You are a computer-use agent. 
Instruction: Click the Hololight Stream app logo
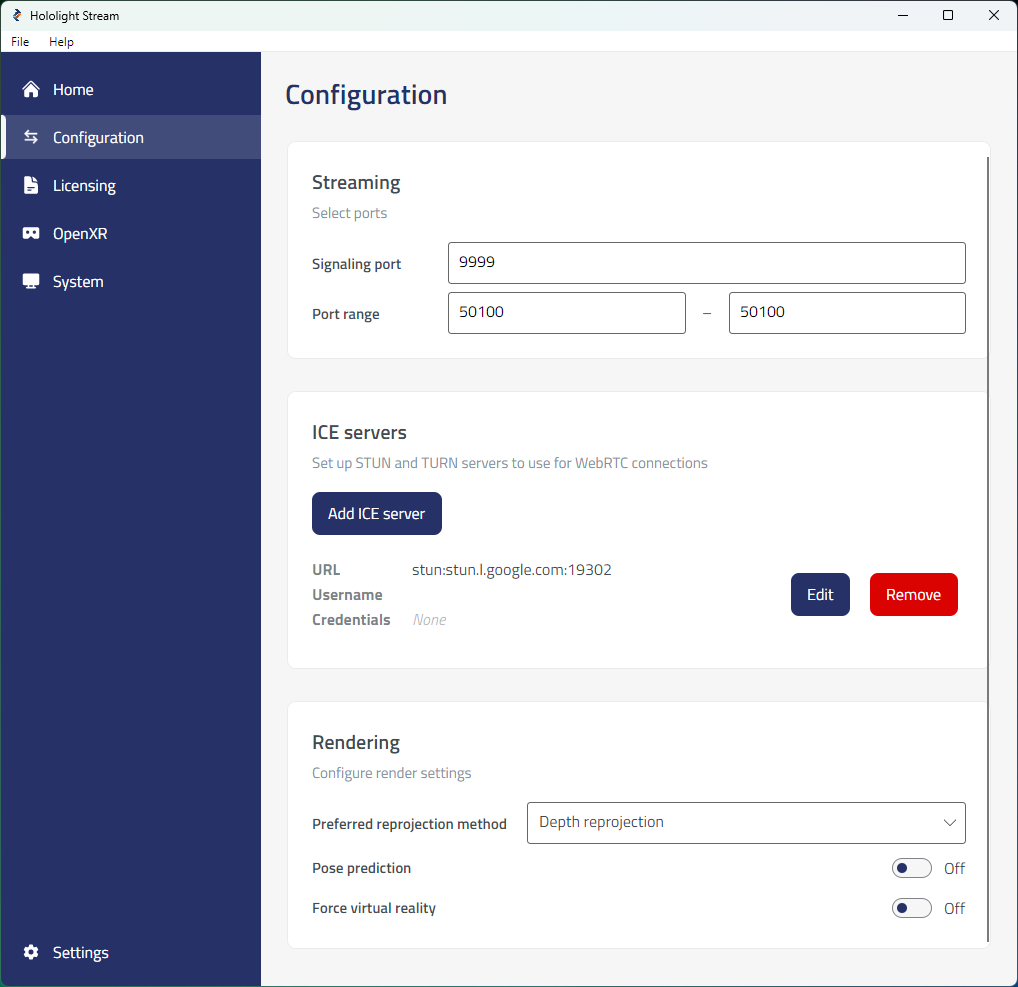pyautogui.click(x=17, y=15)
